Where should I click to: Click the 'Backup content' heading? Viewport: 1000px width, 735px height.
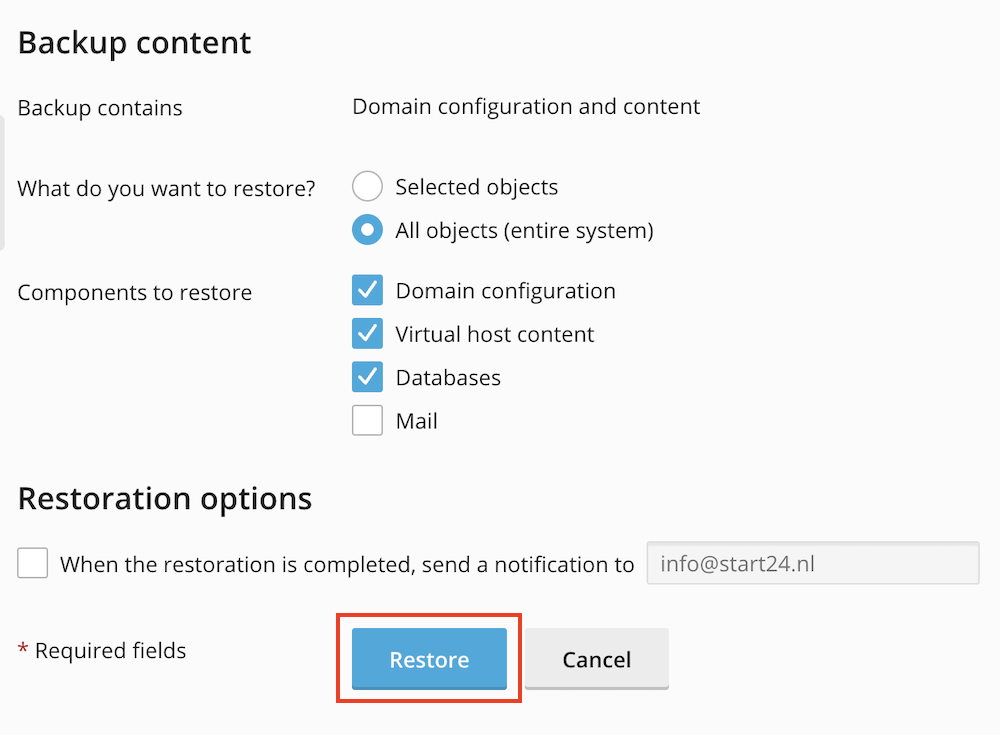point(134,43)
